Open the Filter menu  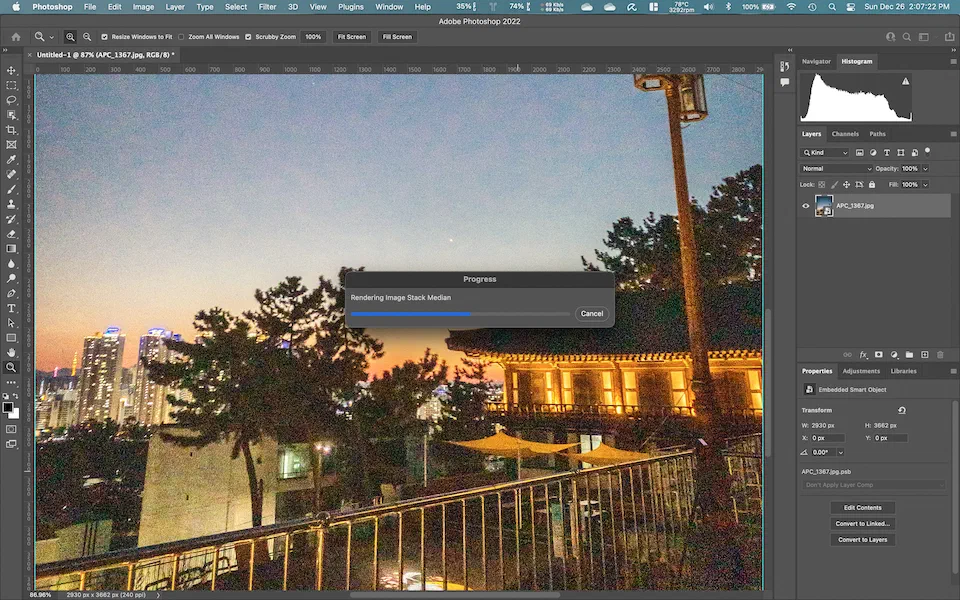tap(267, 7)
